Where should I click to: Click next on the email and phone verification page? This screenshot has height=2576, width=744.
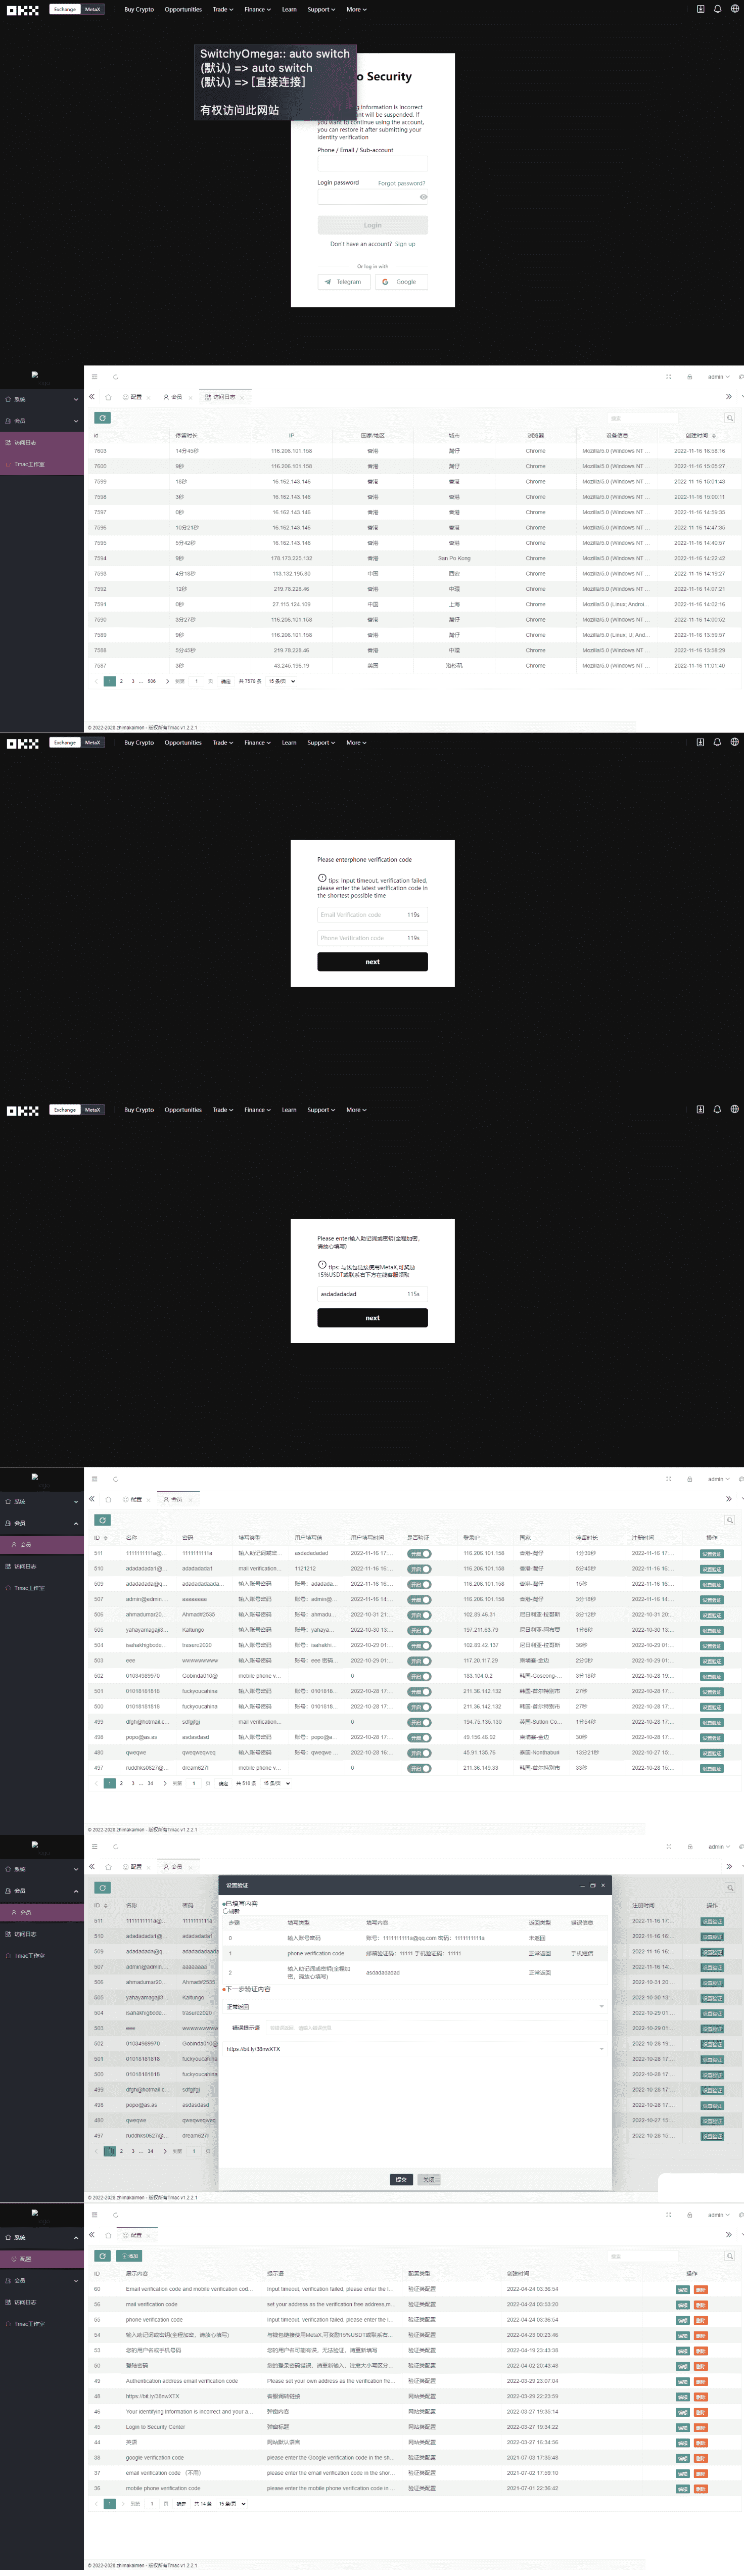click(x=372, y=961)
